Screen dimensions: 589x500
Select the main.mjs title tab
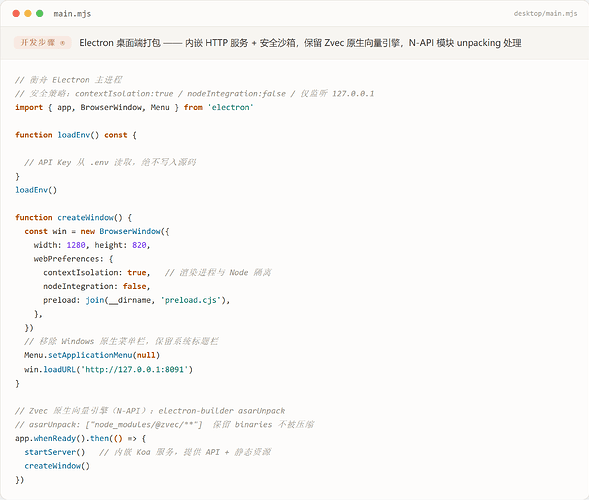72,14
